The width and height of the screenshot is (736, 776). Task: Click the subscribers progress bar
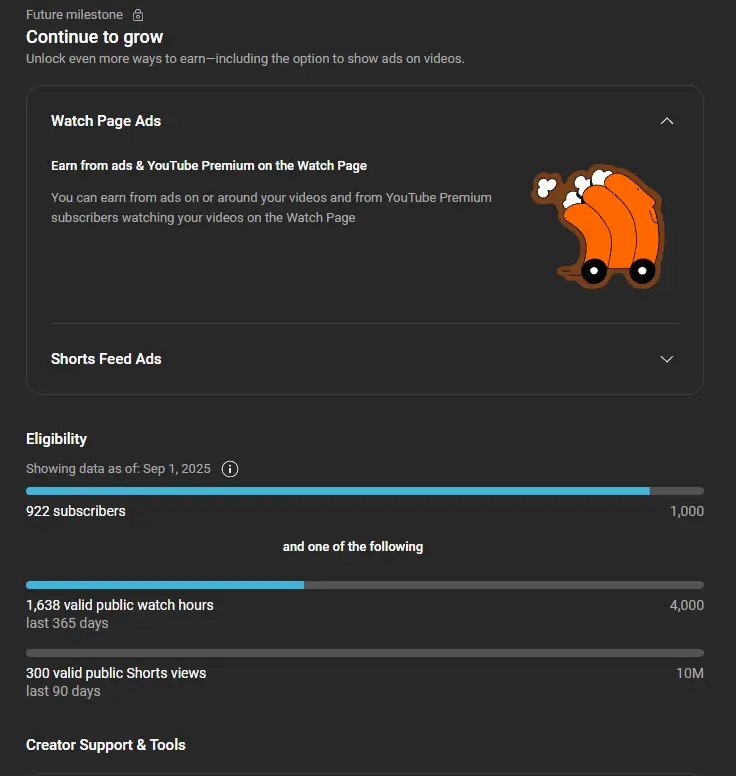pos(364,491)
